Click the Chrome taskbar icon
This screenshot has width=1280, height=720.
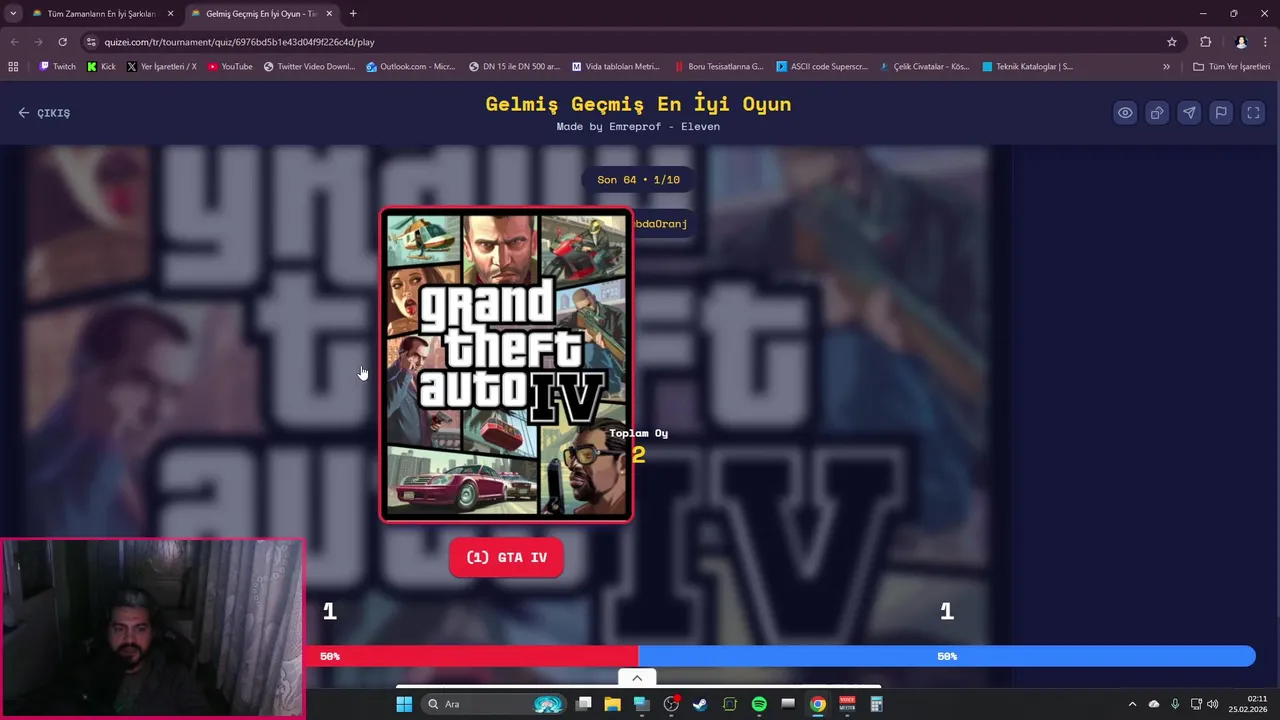(x=818, y=704)
